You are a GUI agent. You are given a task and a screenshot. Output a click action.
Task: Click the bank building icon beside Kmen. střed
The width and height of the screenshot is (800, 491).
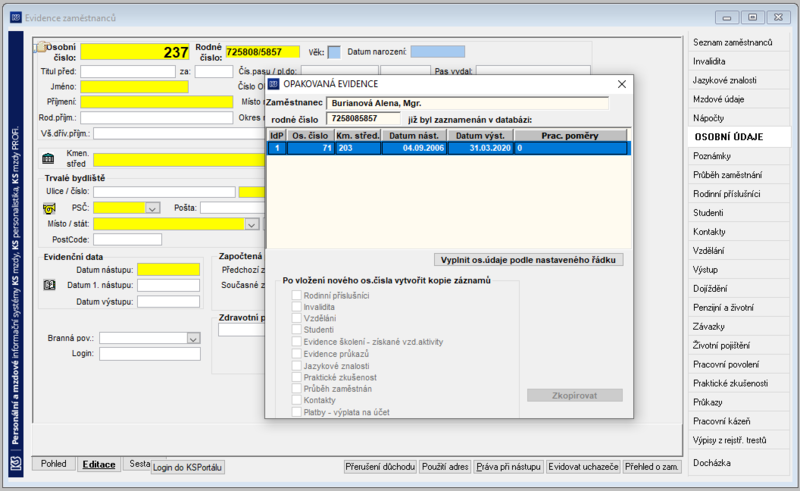(48, 159)
